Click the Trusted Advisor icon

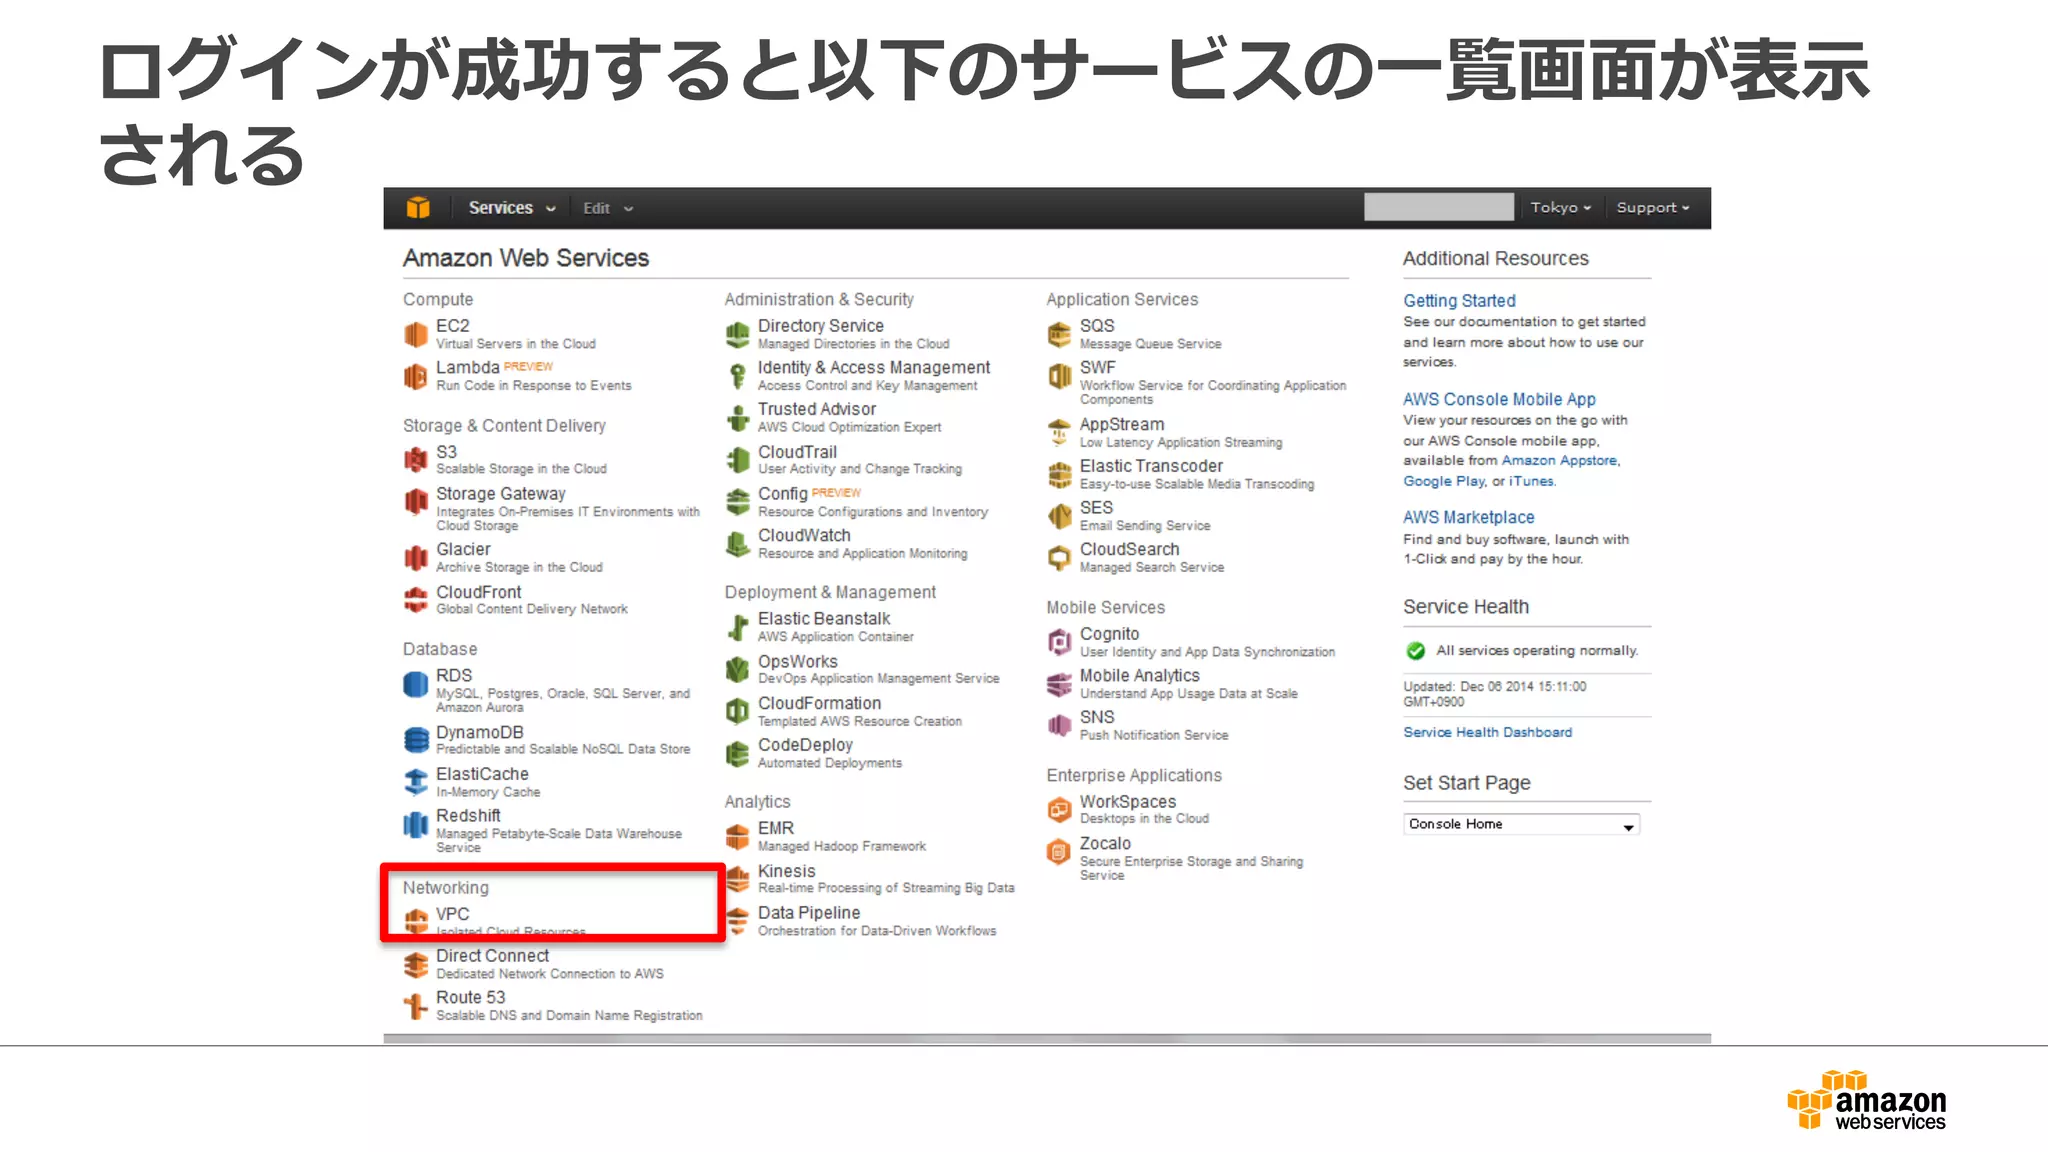pos(738,418)
